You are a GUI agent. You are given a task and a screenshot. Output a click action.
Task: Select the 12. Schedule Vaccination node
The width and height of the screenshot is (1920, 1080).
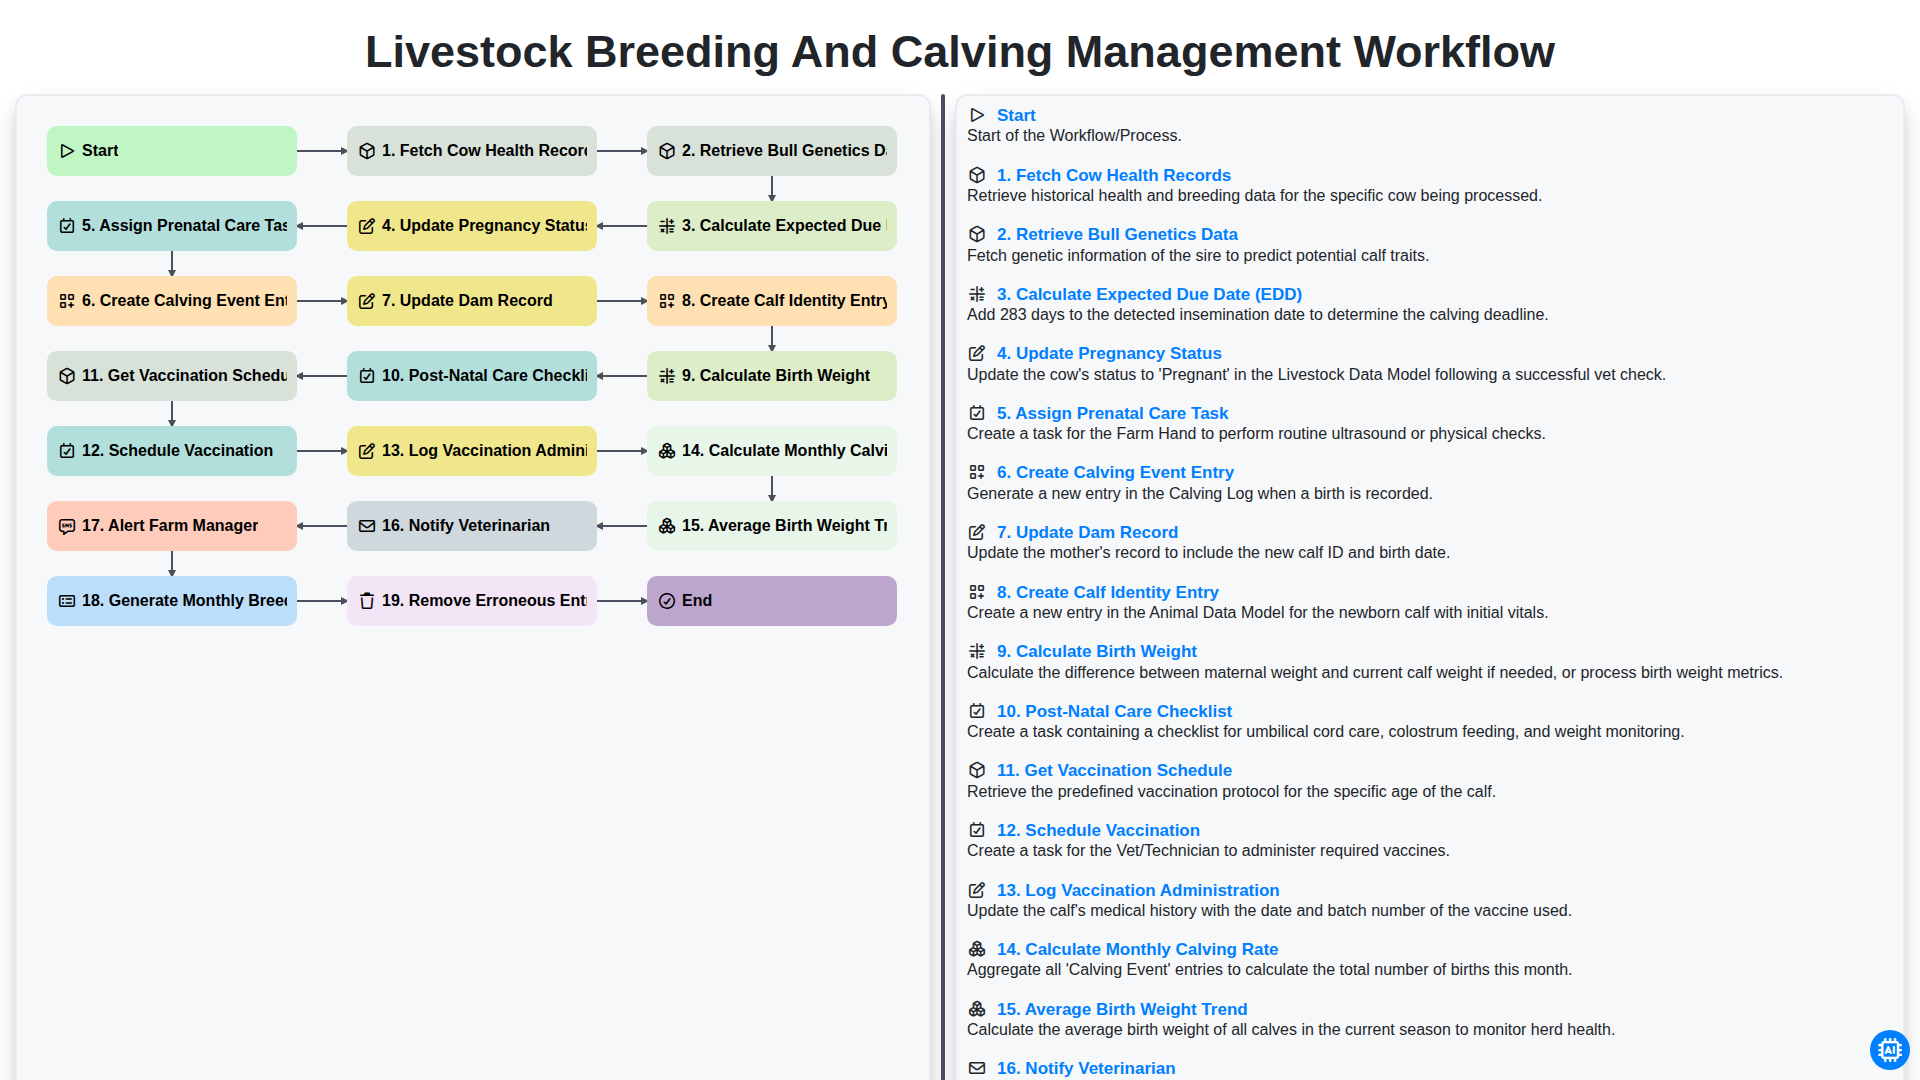tap(172, 451)
